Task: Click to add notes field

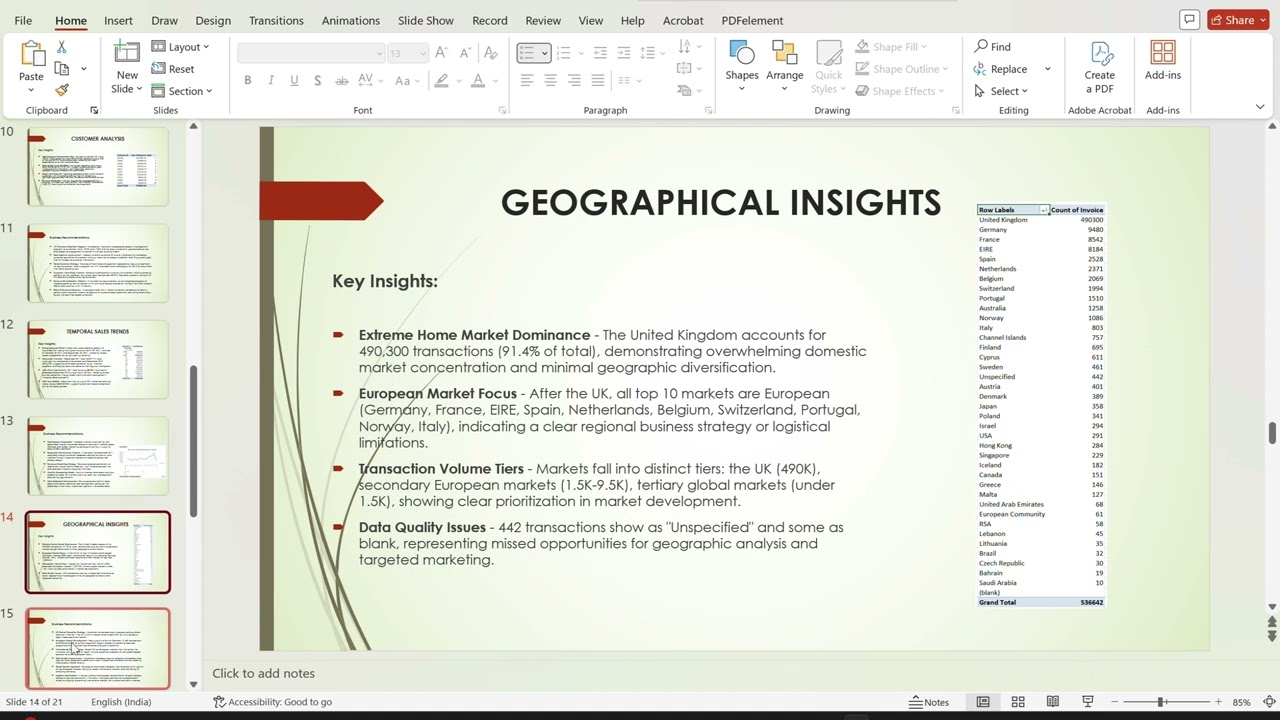Action: (x=263, y=673)
